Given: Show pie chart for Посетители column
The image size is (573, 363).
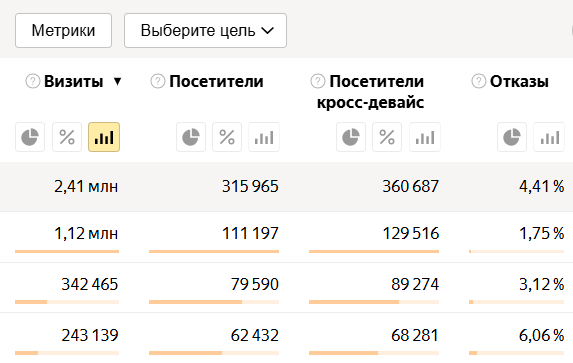Looking at the screenshot, I should 191,137.
